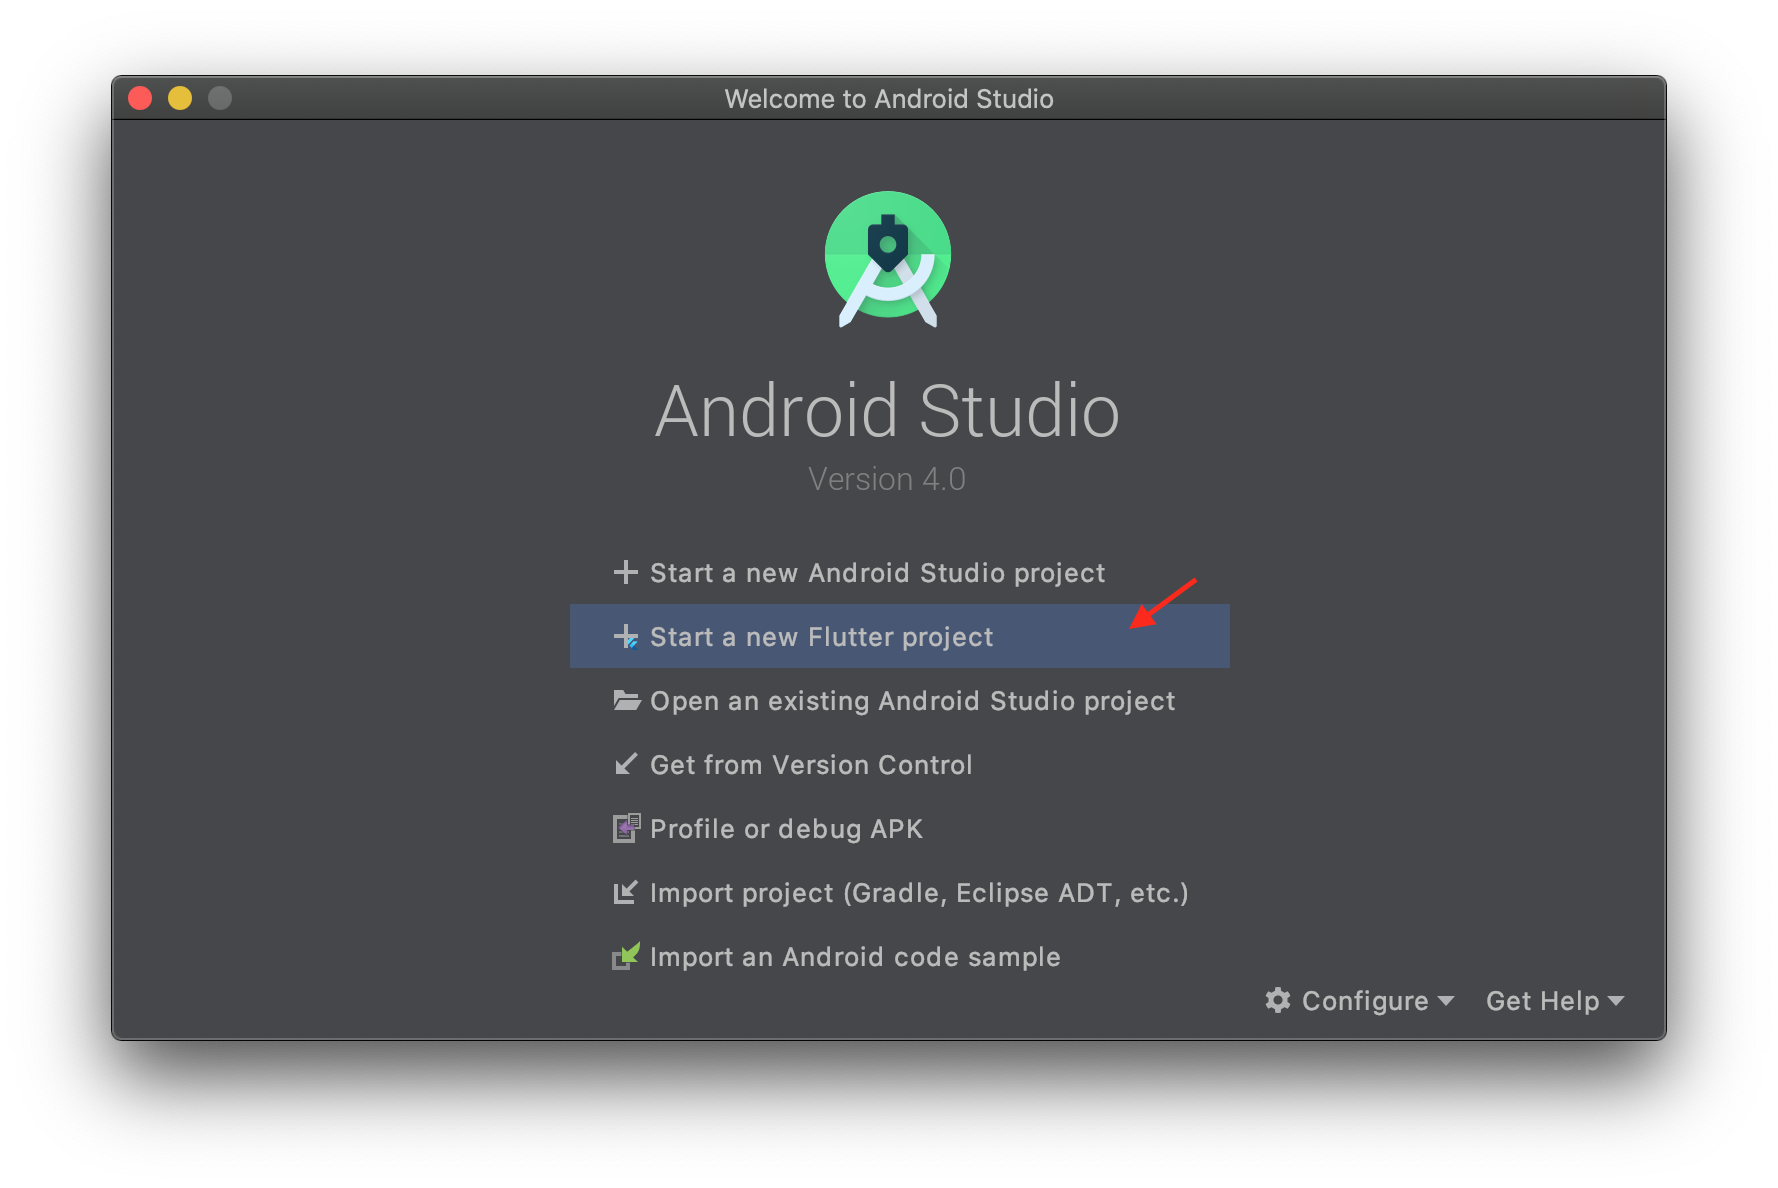Start a new Flutter project

[x=900, y=636]
